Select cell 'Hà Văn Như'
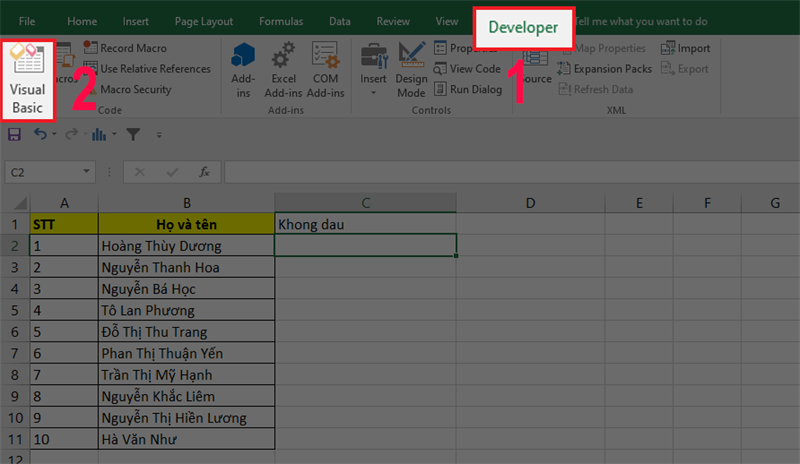The image size is (800, 464). (186, 438)
